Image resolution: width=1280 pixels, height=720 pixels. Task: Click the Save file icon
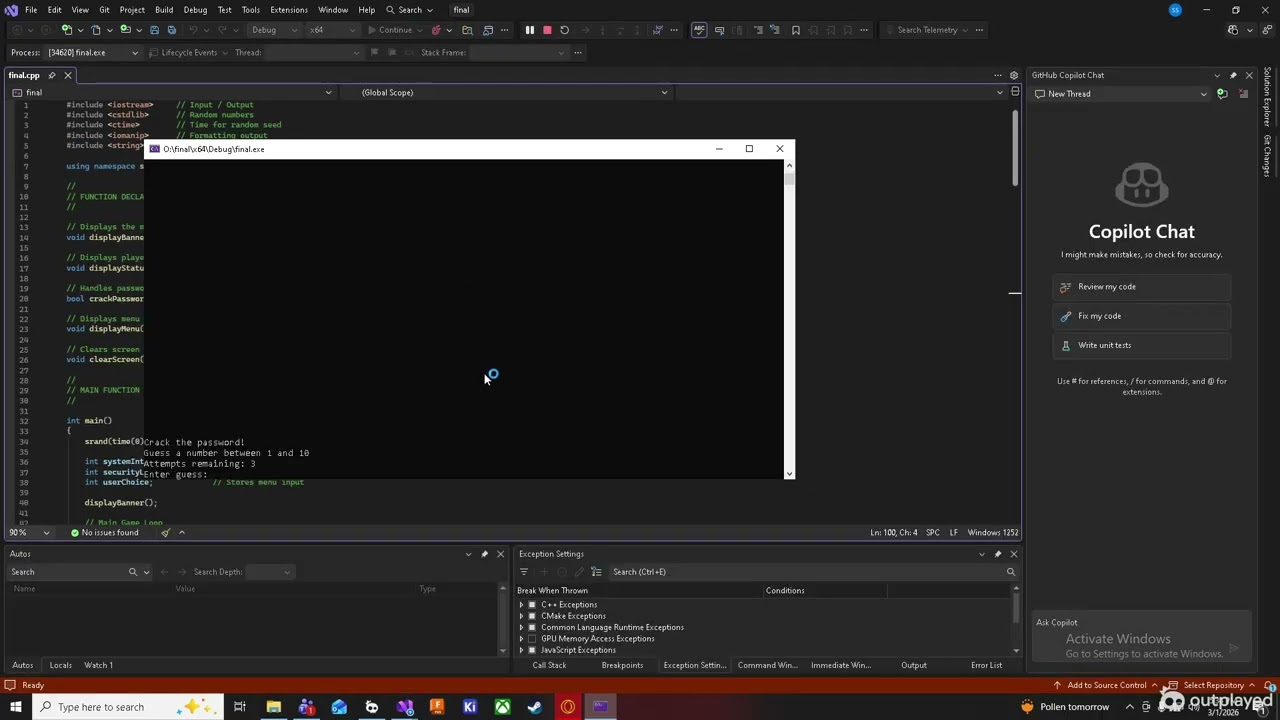[x=154, y=30]
